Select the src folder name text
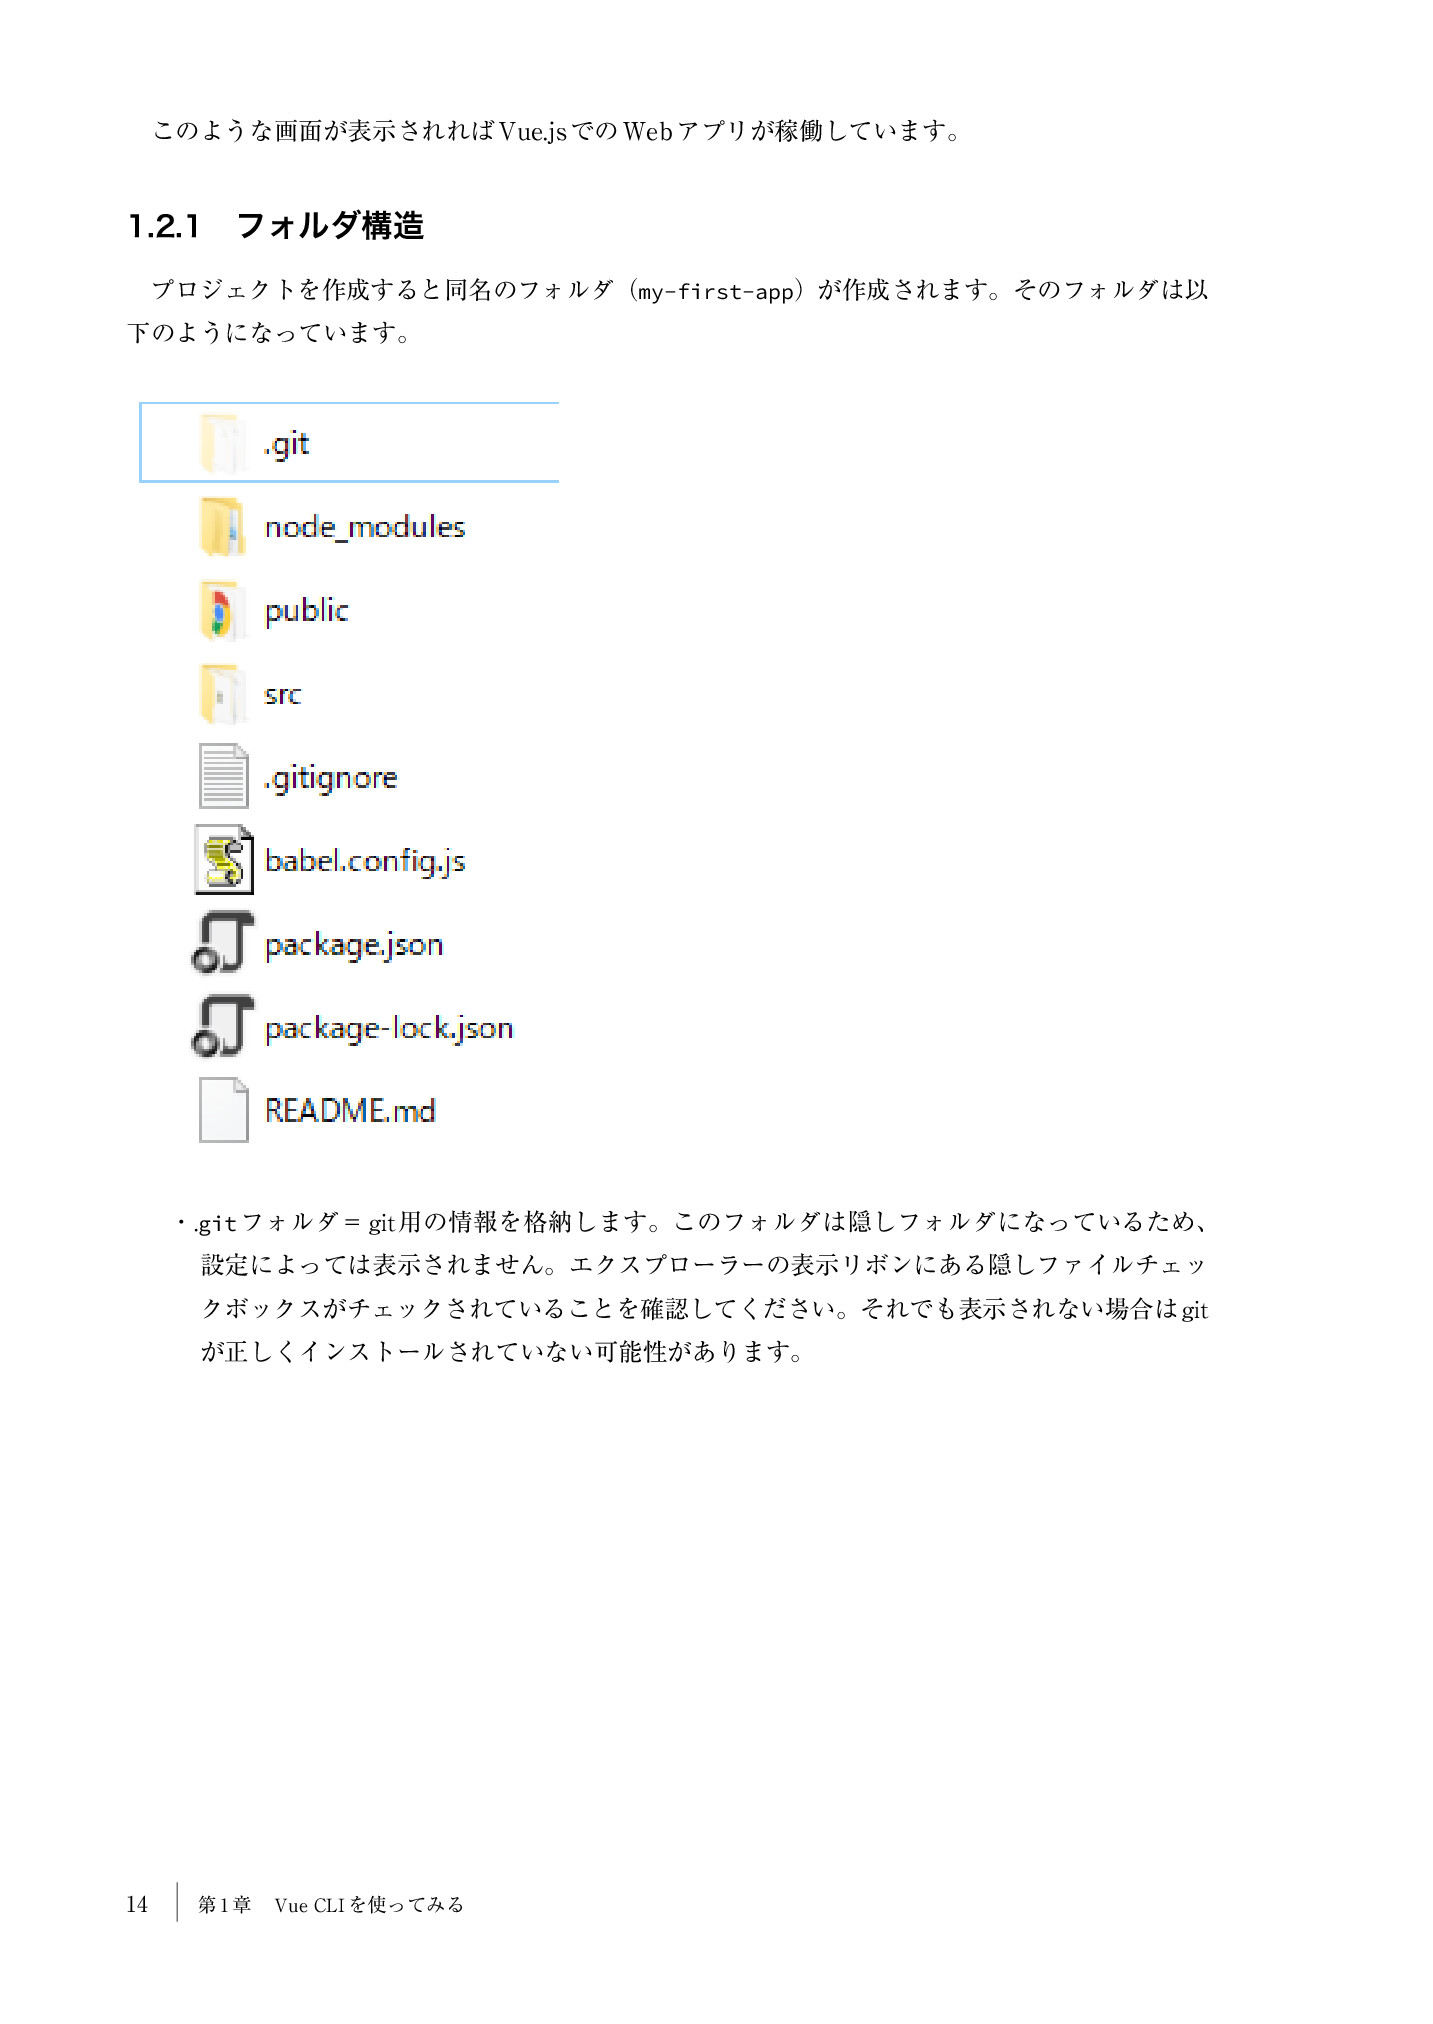 pos(282,695)
